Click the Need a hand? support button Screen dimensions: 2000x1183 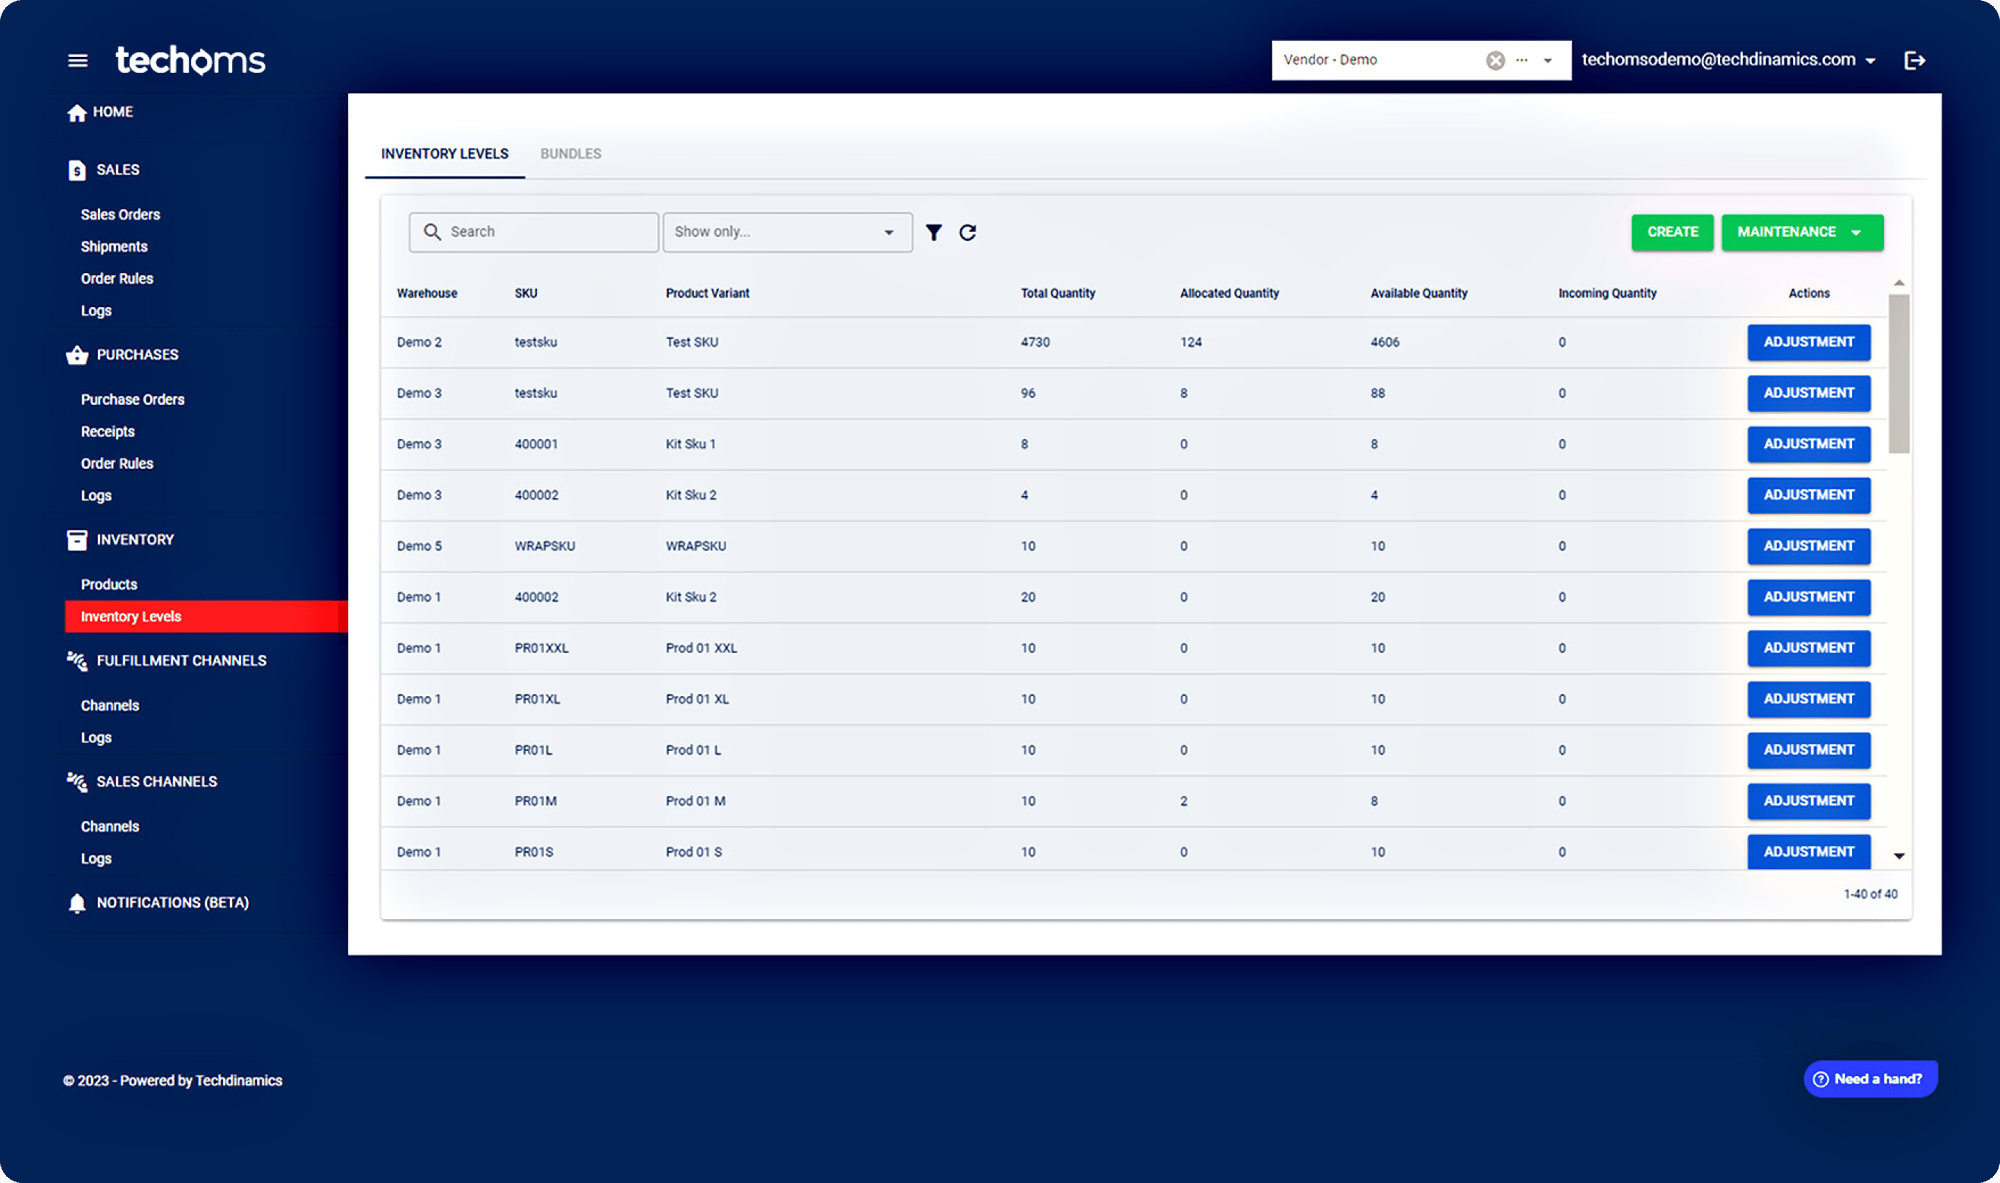click(1866, 1079)
